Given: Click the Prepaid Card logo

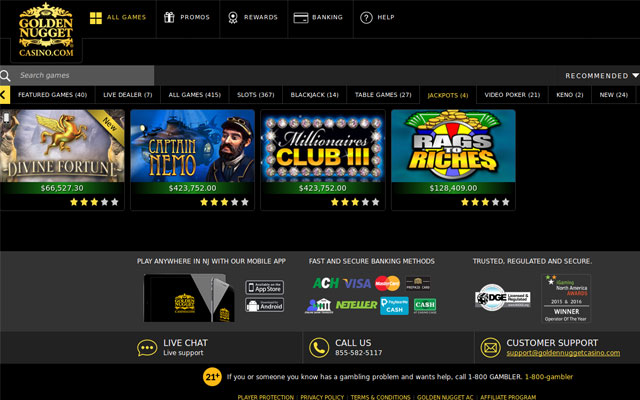Looking at the screenshot, I should pos(418,283).
